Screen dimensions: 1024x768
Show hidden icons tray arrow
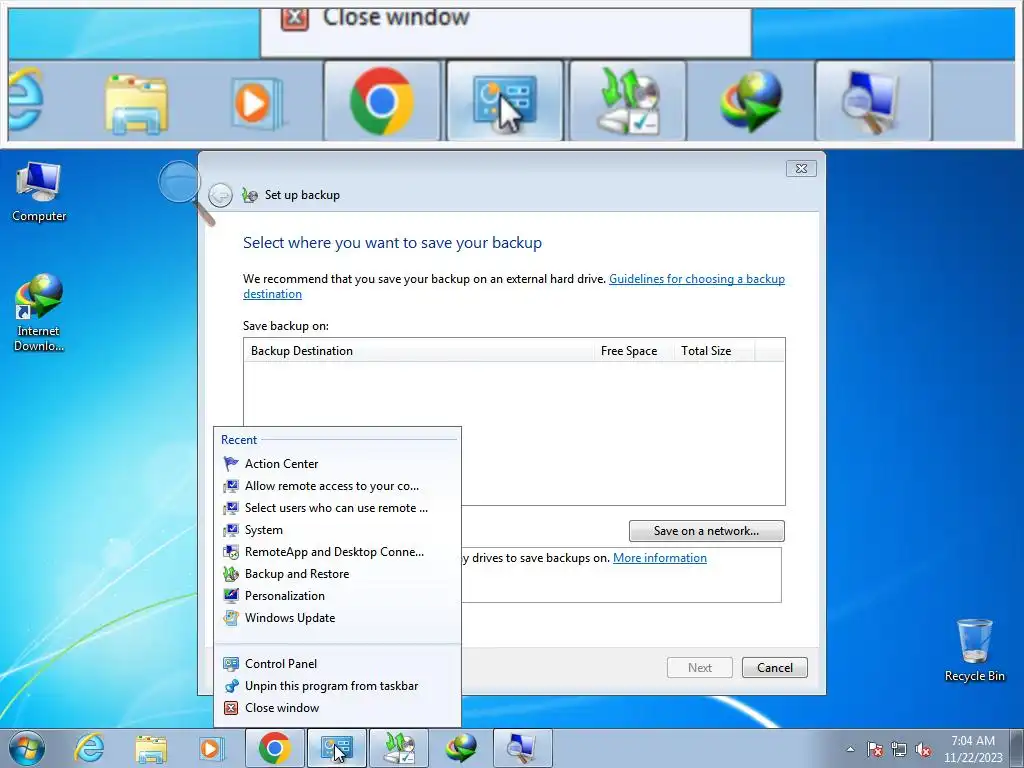tap(850, 749)
